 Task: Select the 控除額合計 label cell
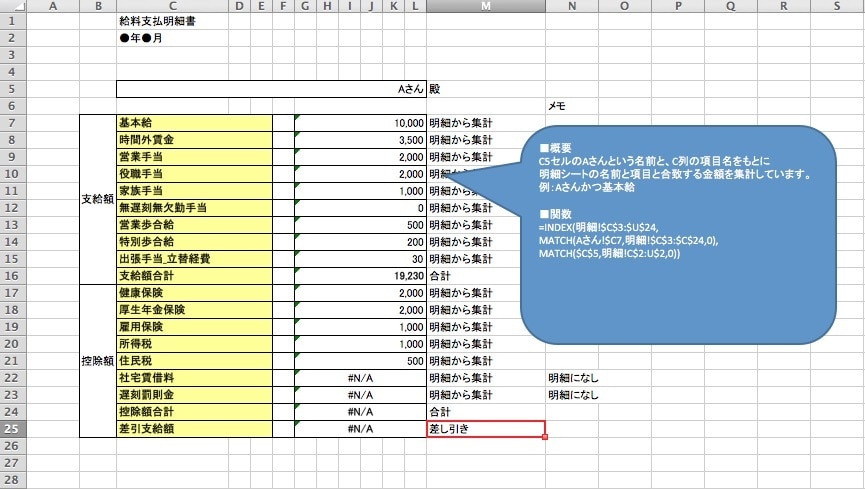pos(194,412)
